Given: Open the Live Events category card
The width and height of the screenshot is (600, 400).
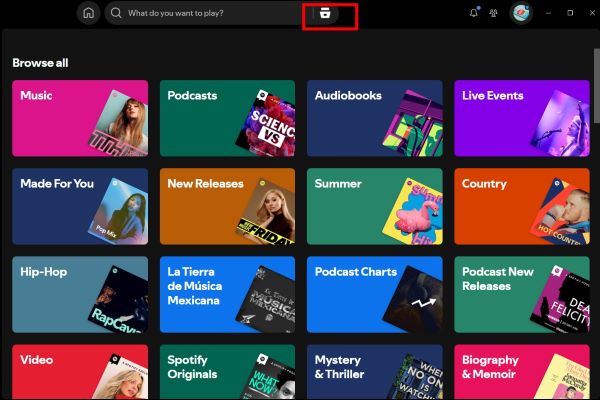Looking at the screenshot, I should click(522, 118).
